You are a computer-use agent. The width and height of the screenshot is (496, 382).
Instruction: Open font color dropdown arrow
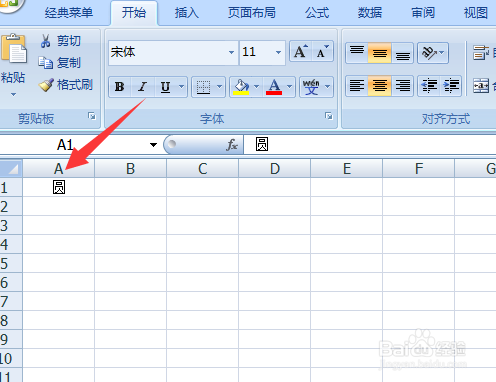point(290,87)
